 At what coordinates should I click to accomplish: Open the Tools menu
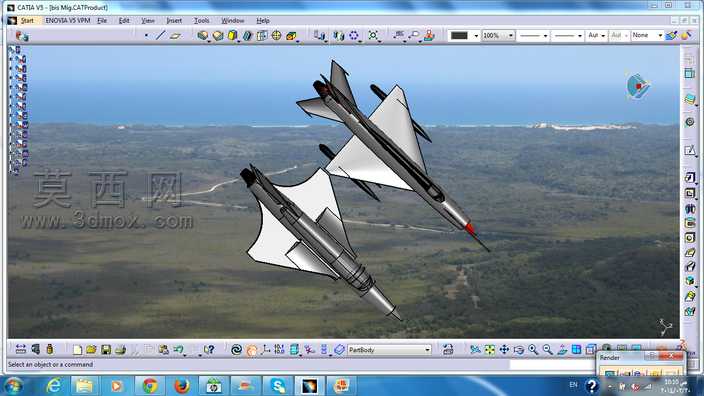pyautogui.click(x=201, y=21)
